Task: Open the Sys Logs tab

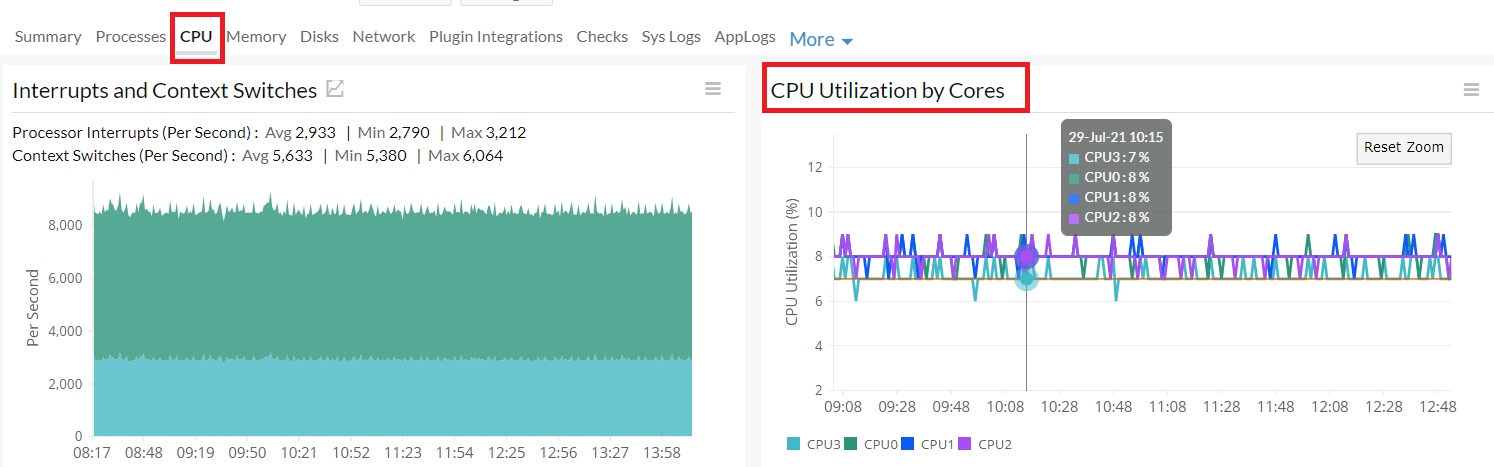Action: point(671,37)
